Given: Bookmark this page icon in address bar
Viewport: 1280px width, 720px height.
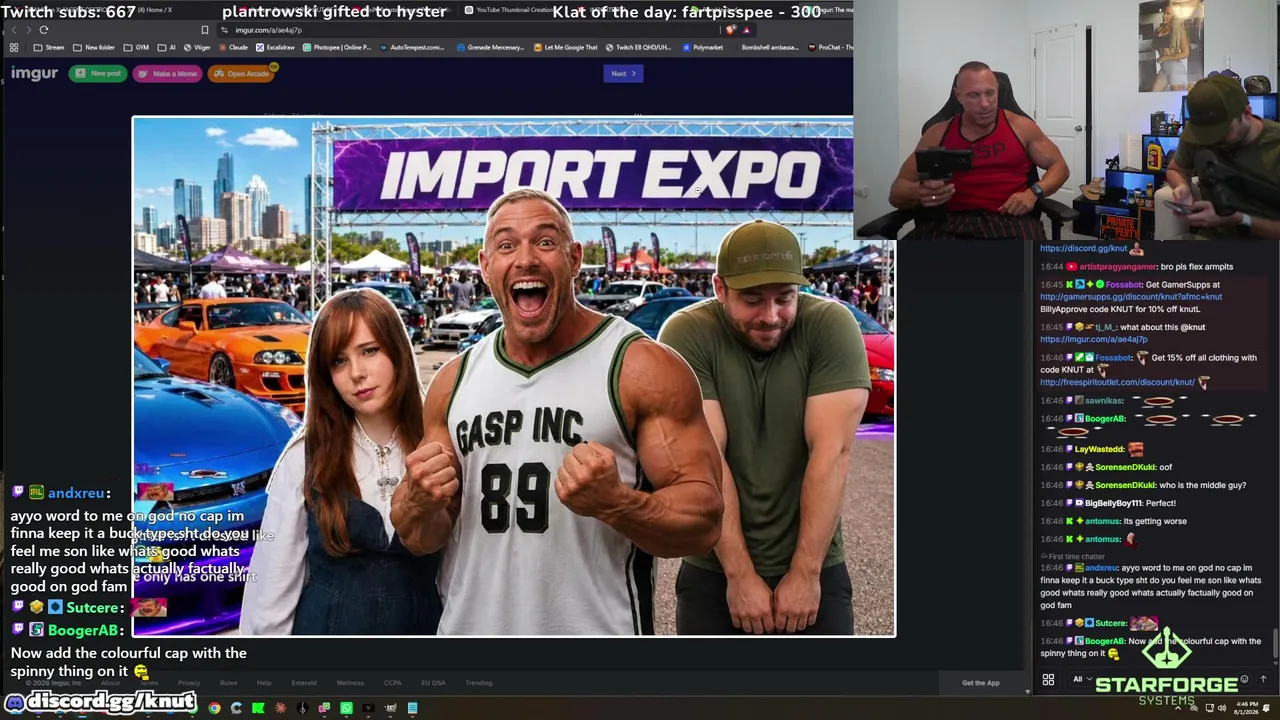Looking at the screenshot, I should pos(205,30).
